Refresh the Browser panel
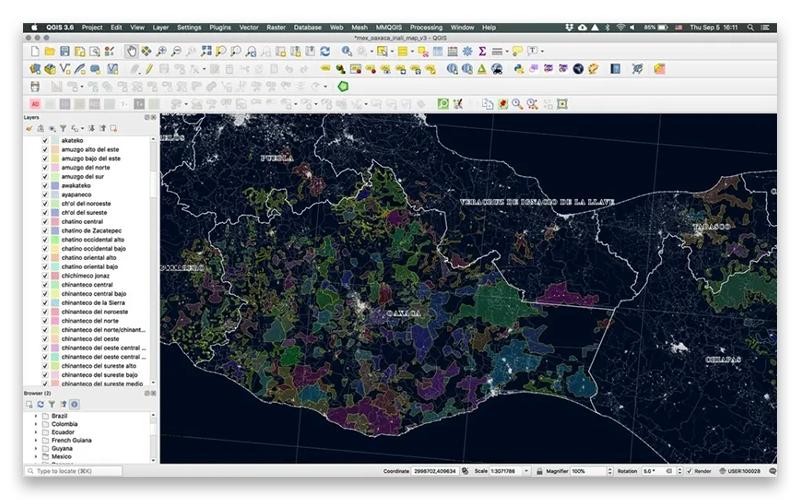Viewport: 800px width, 500px height. pyautogui.click(x=40, y=404)
